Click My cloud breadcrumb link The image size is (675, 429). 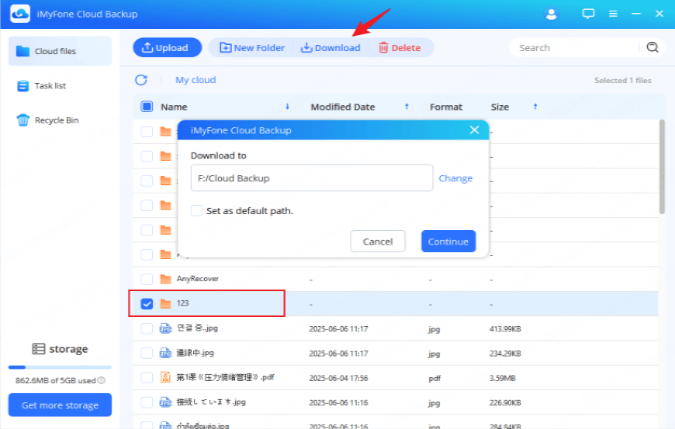coord(195,80)
